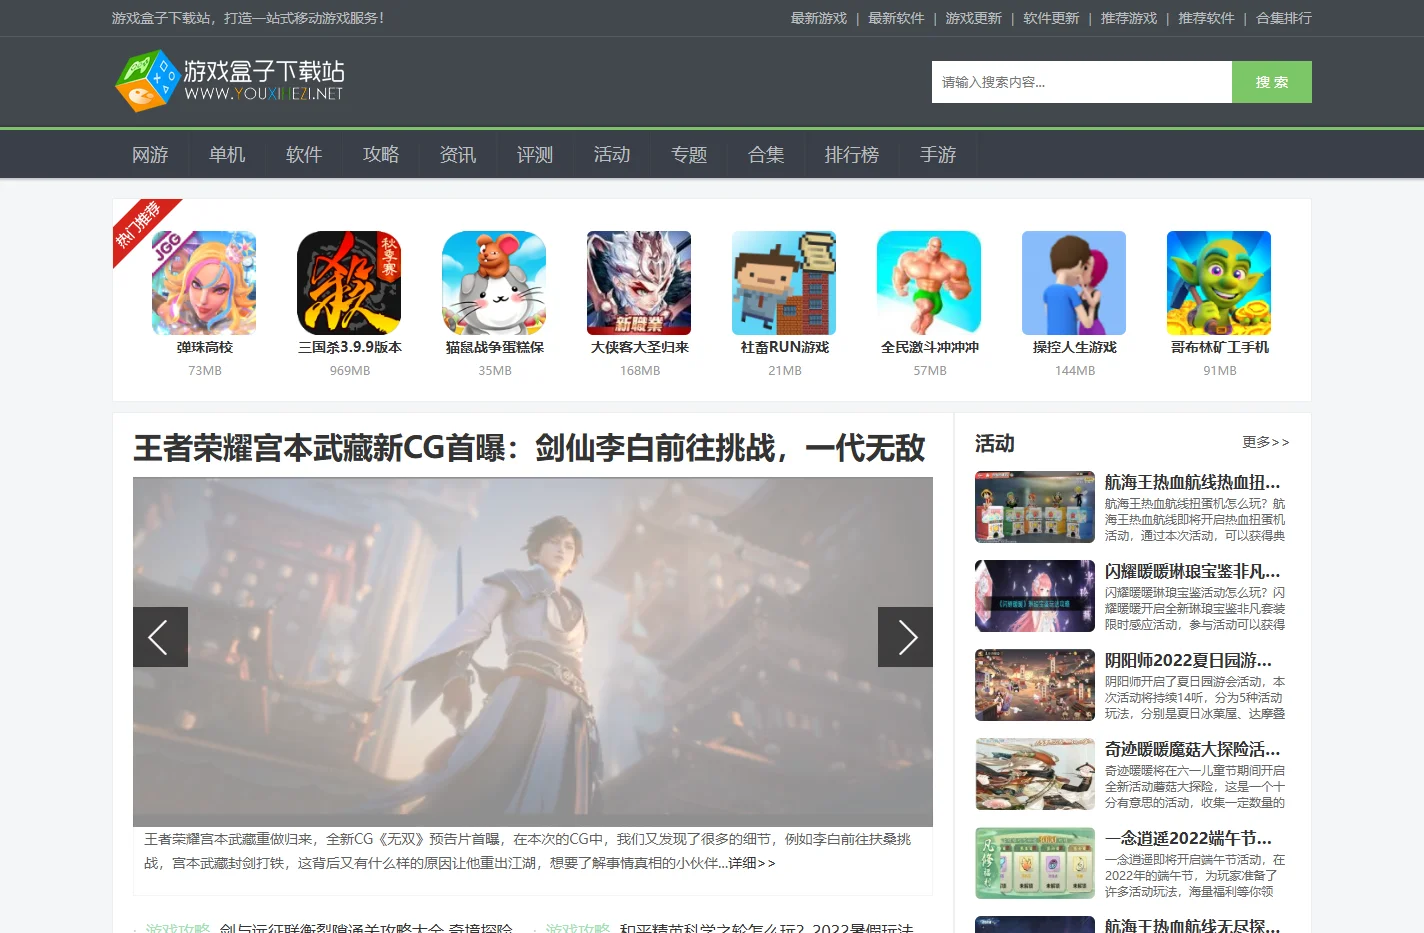The height and width of the screenshot is (933, 1424).
Task: Open the 活动 navigation tab
Action: point(612,155)
